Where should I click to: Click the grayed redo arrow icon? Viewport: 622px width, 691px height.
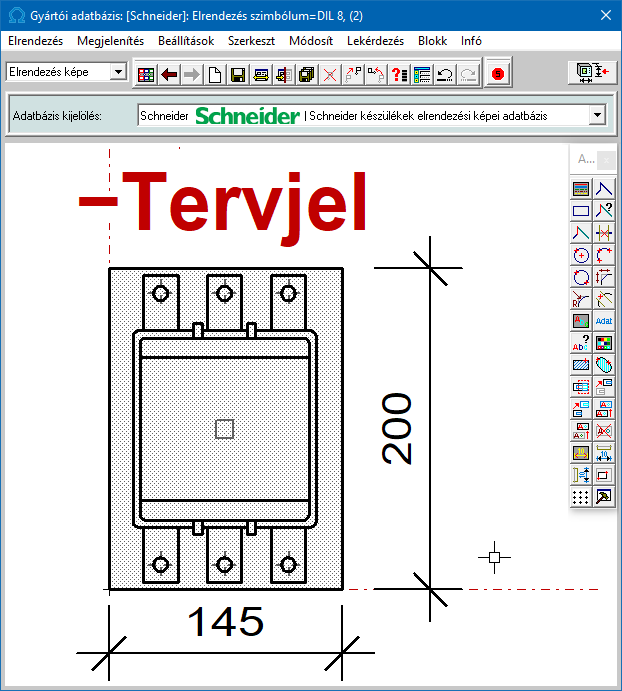(468, 74)
